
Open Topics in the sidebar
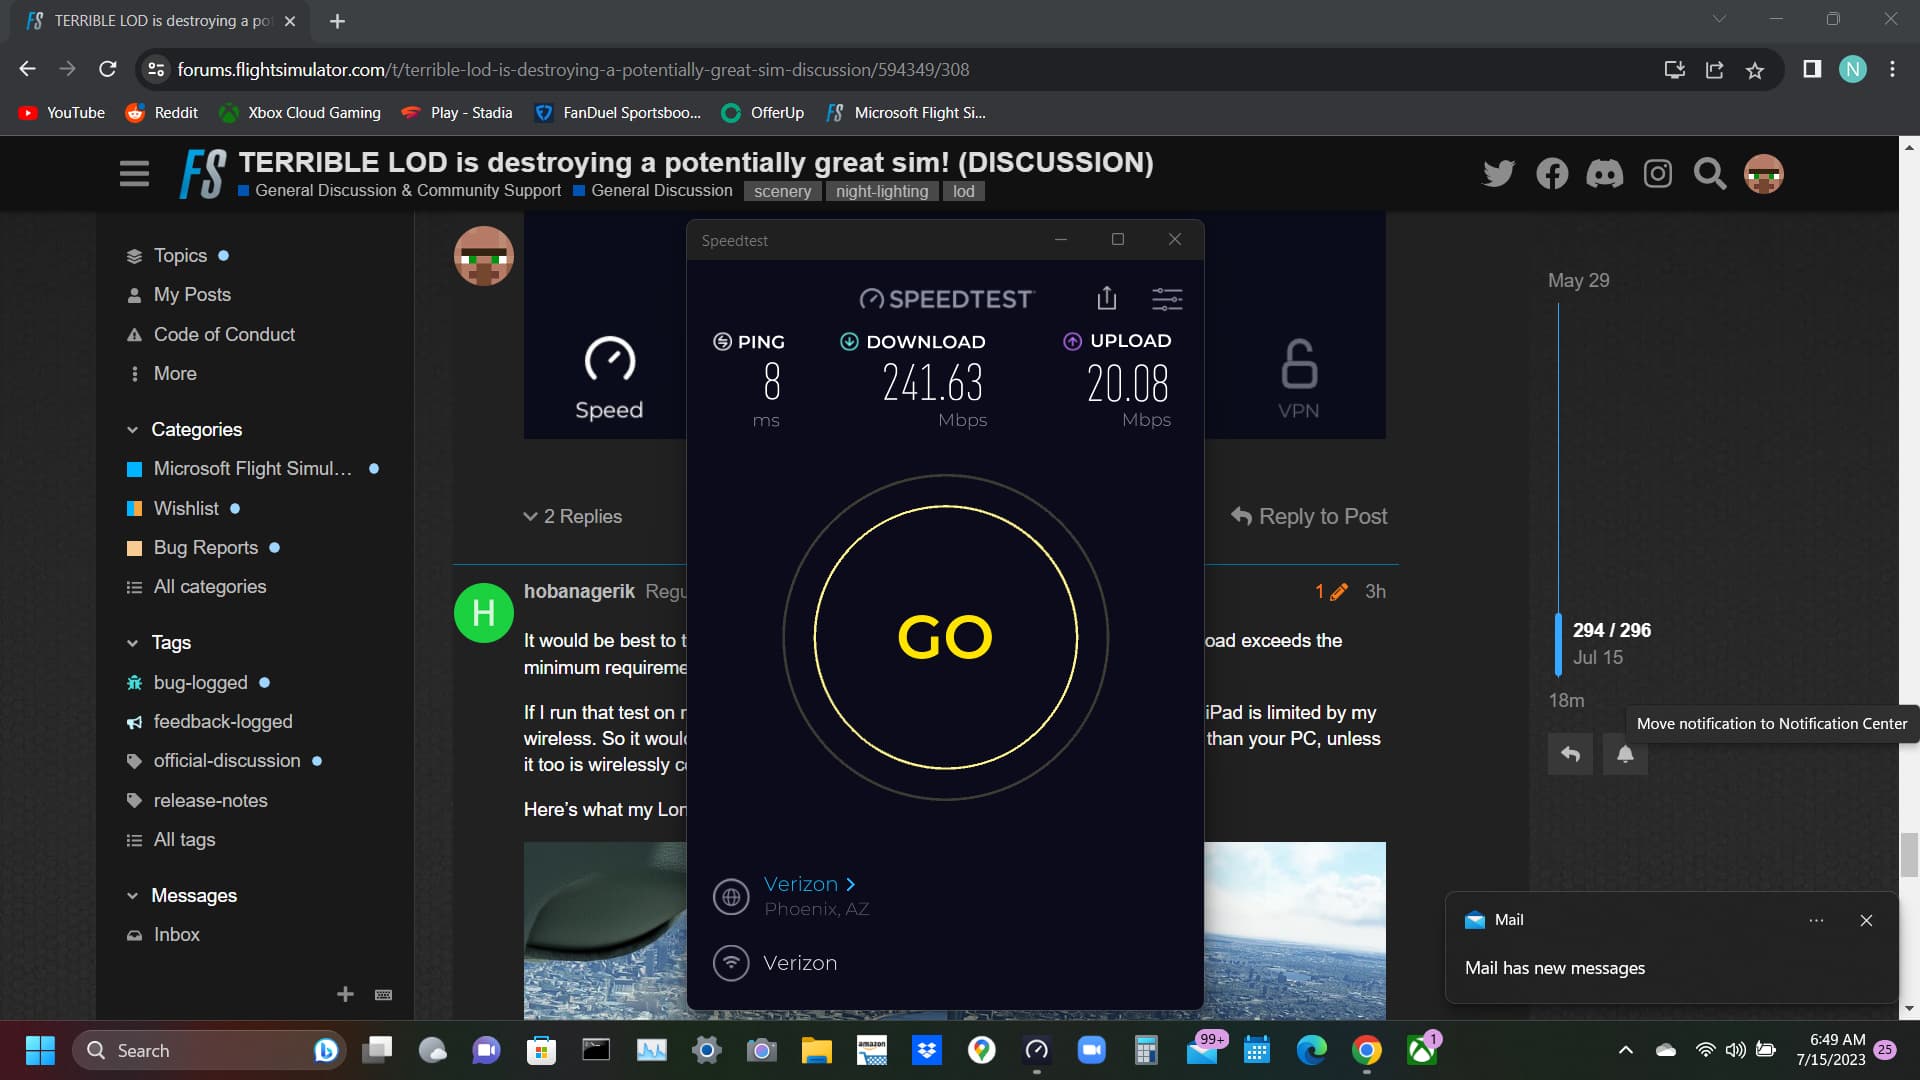coord(180,256)
